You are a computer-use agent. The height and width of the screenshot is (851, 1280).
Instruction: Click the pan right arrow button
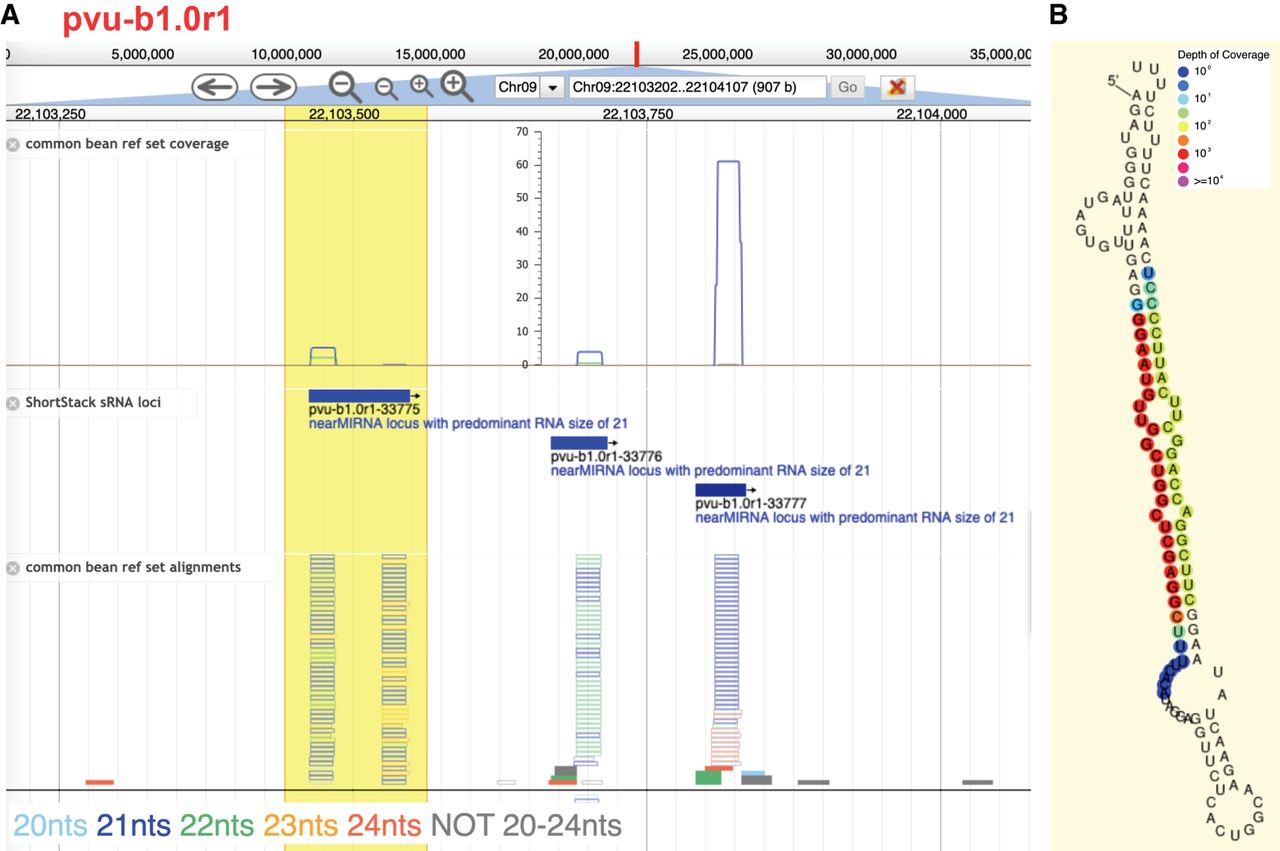[273, 87]
